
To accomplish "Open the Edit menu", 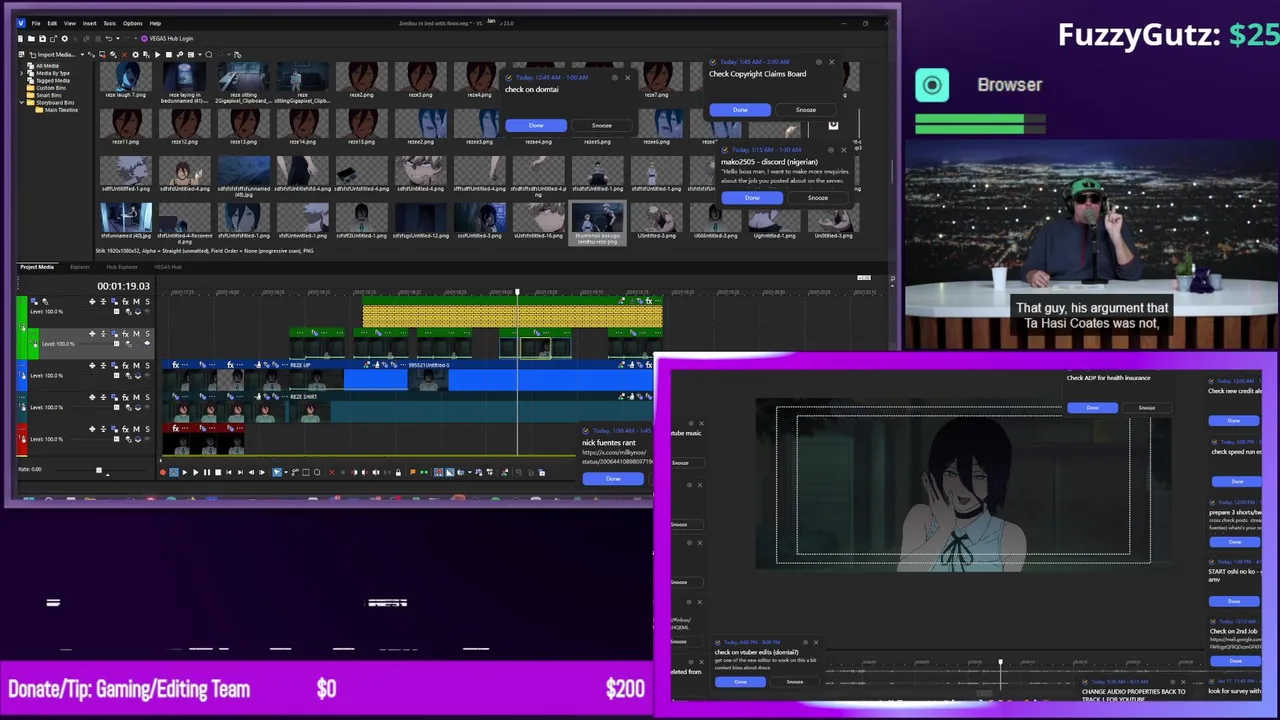I will tap(52, 23).
